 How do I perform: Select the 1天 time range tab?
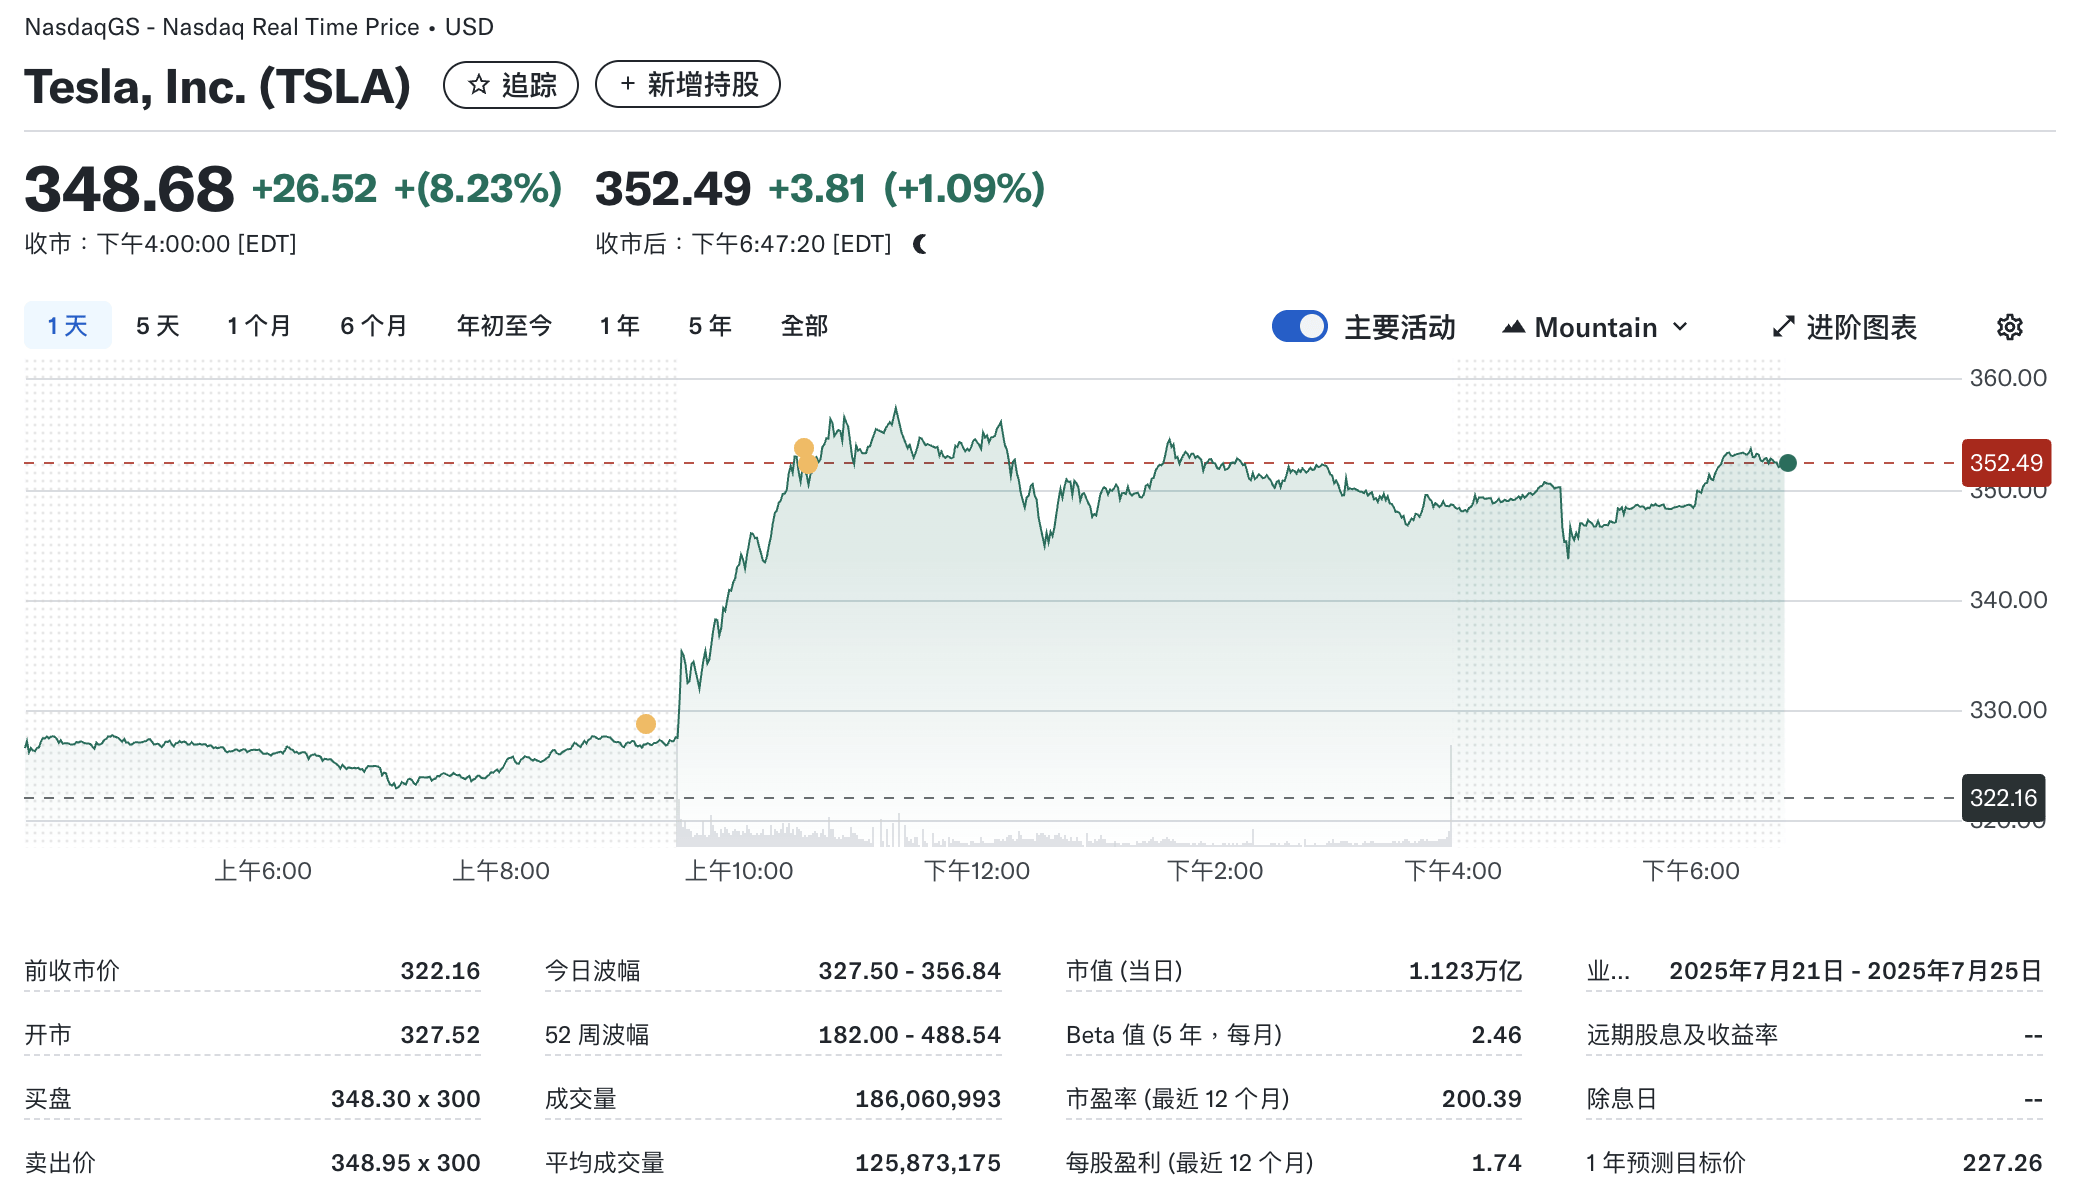67,326
